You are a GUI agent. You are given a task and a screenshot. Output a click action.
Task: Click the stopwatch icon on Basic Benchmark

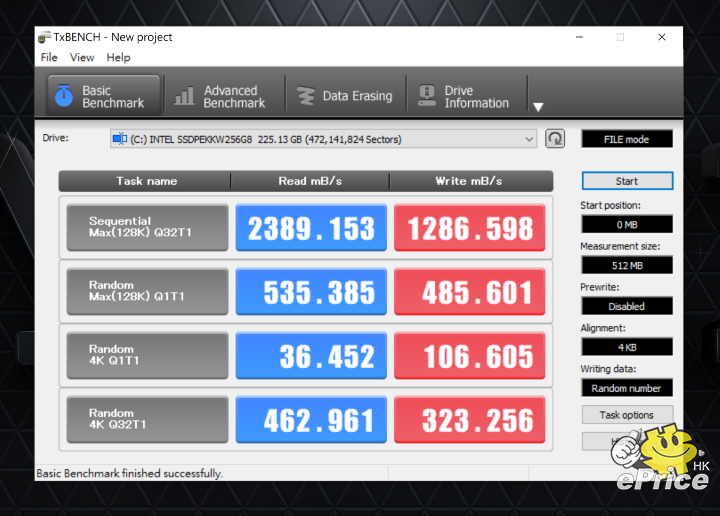(x=64, y=95)
